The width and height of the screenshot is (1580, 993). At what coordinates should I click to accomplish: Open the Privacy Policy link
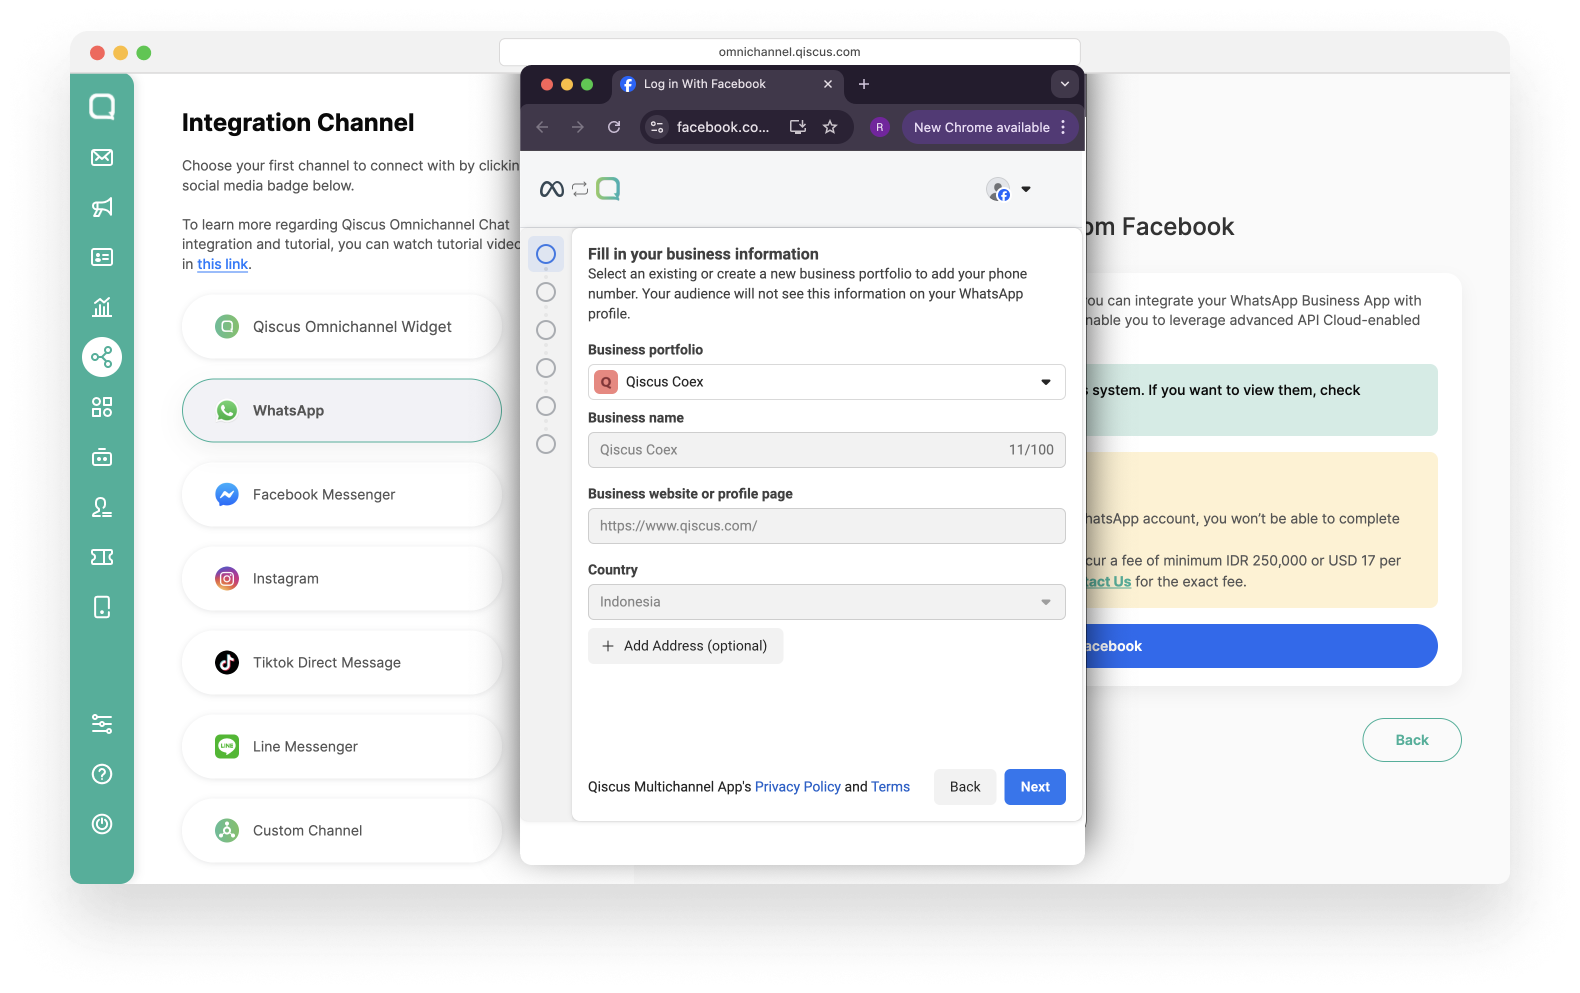(798, 787)
